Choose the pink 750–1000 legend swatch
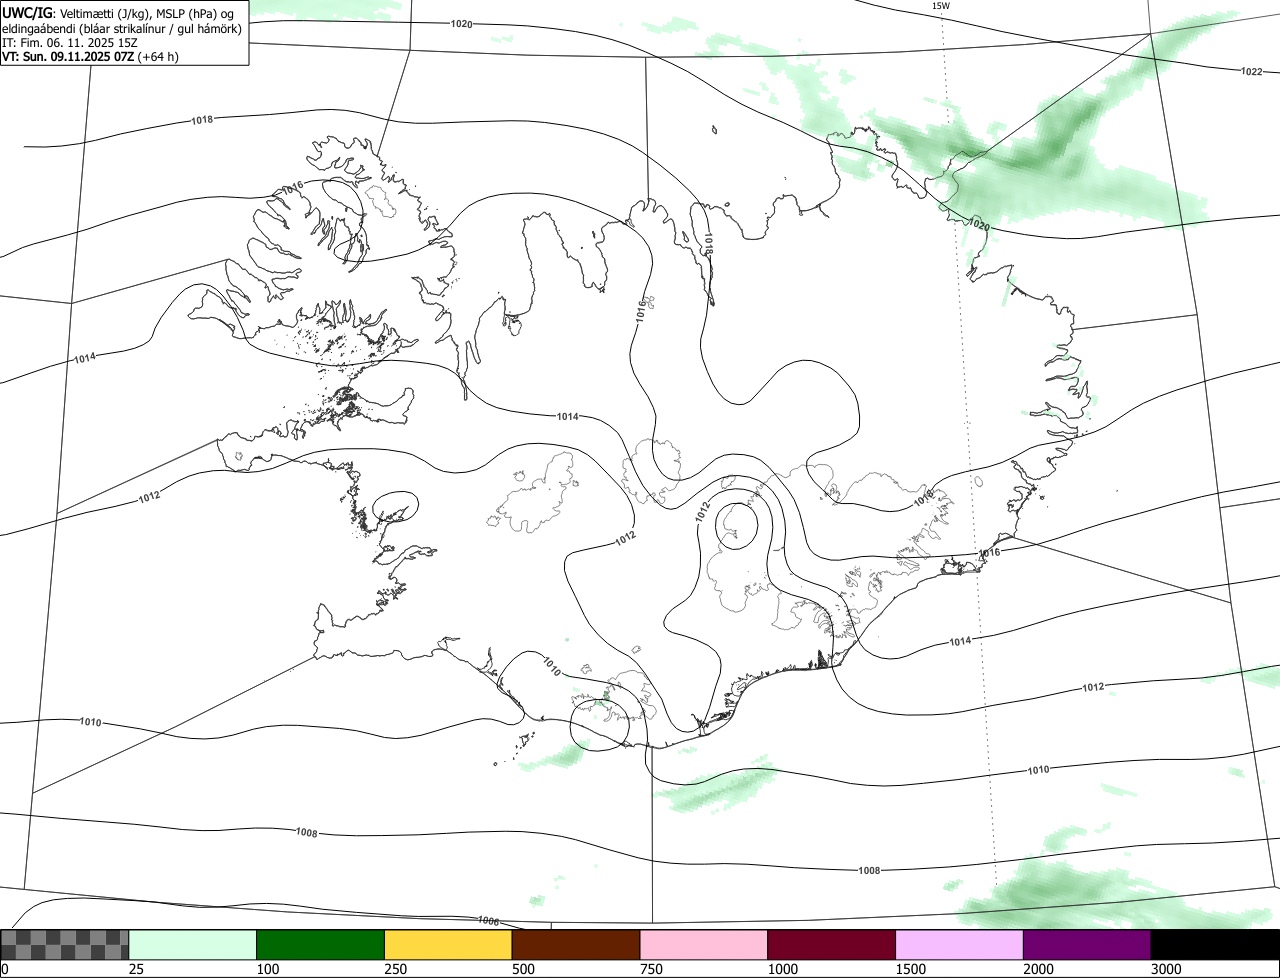1280x978 pixels. tap(704, 945)
